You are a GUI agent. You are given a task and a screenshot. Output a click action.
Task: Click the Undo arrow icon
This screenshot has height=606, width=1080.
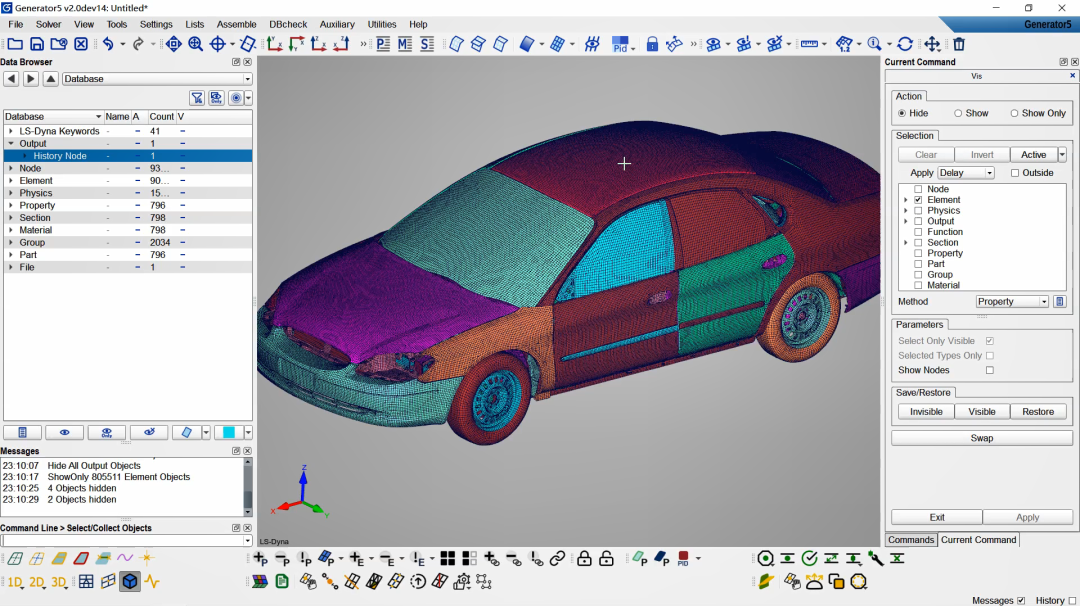[x=108, y=44]
